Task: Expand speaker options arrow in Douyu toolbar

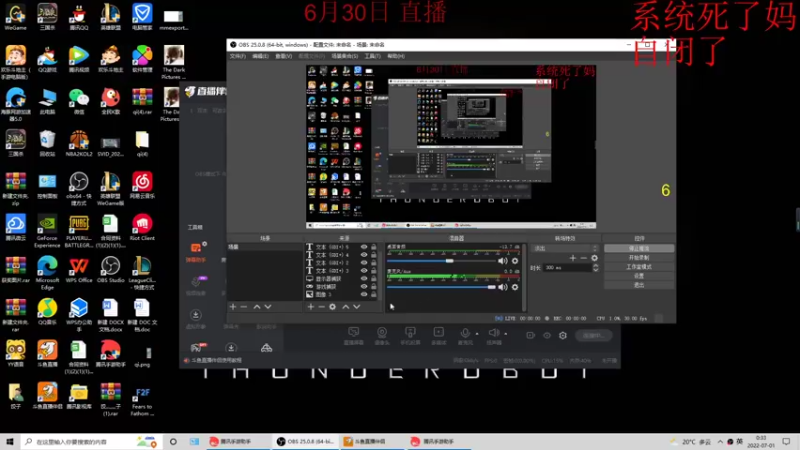Action: 506,334
